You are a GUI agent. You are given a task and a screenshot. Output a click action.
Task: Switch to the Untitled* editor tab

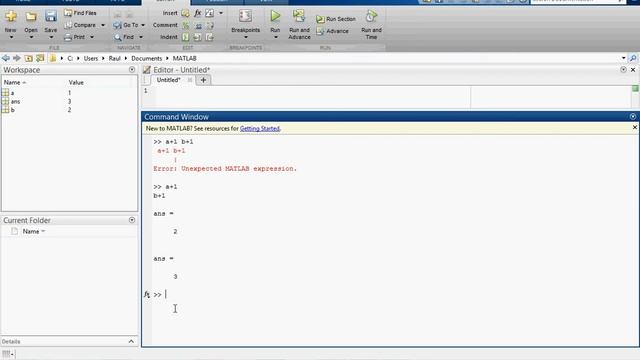pyautogui.click(x=169, y=80)
